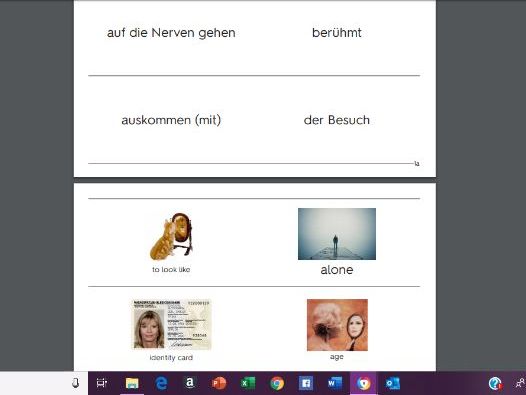Open the Get Help icon in the system tray

pyautogui.click(x=495, y=383)
